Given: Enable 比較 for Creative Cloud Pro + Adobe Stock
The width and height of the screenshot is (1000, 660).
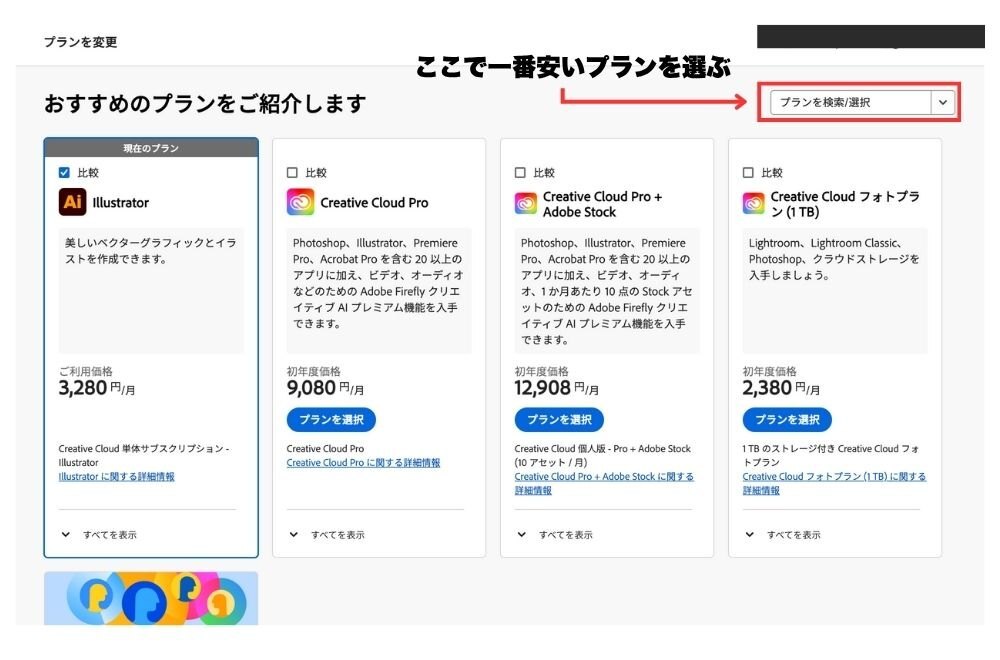Looking at the screenshot, I should [x=520, y=172].
